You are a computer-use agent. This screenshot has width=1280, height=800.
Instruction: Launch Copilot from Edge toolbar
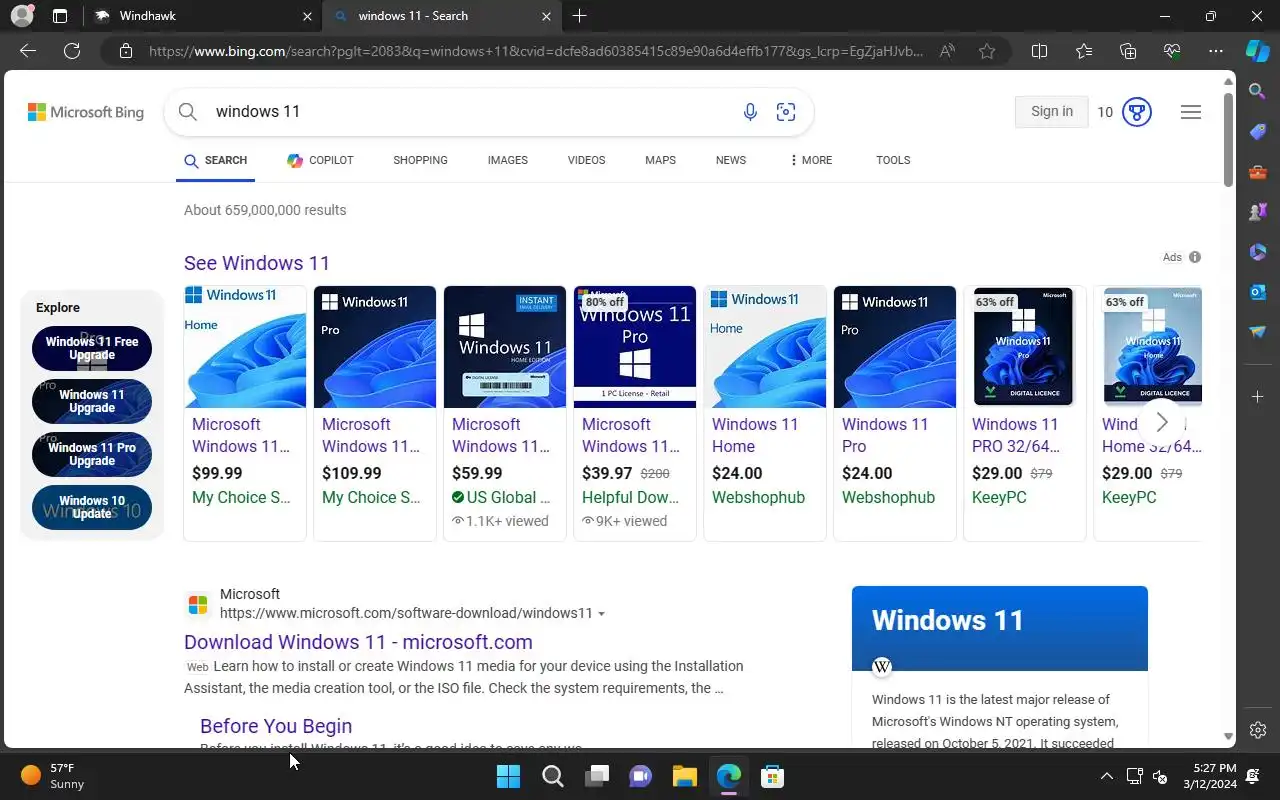click(1257, 51)
